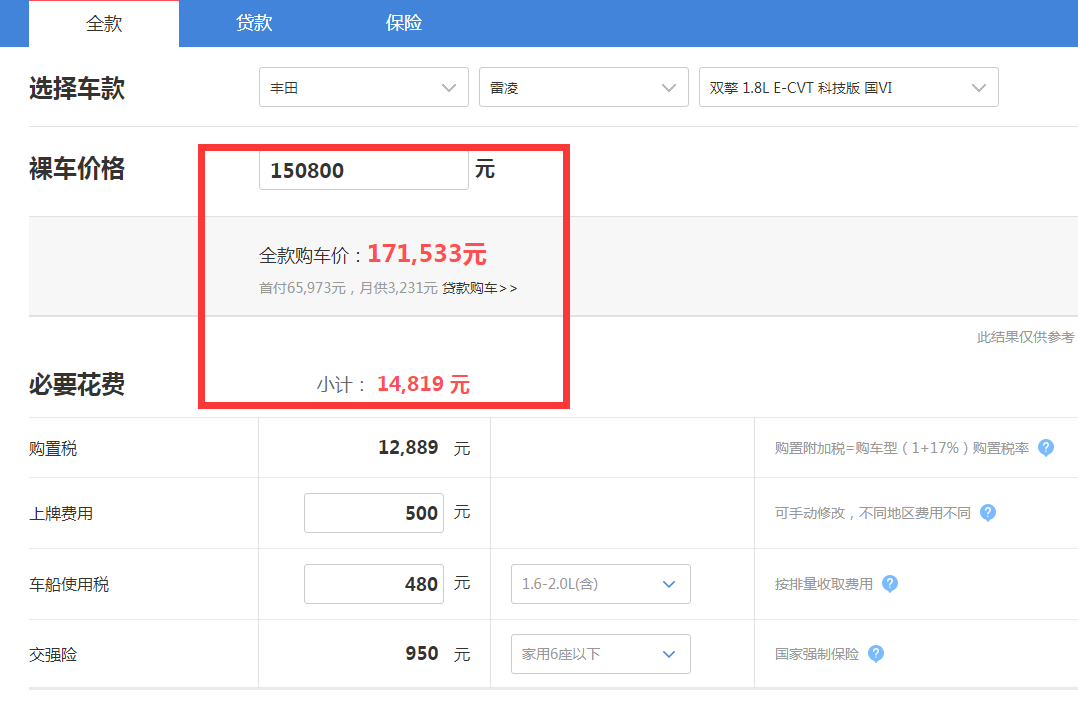Click the 购置附加税 formula description

coord(901,448)
